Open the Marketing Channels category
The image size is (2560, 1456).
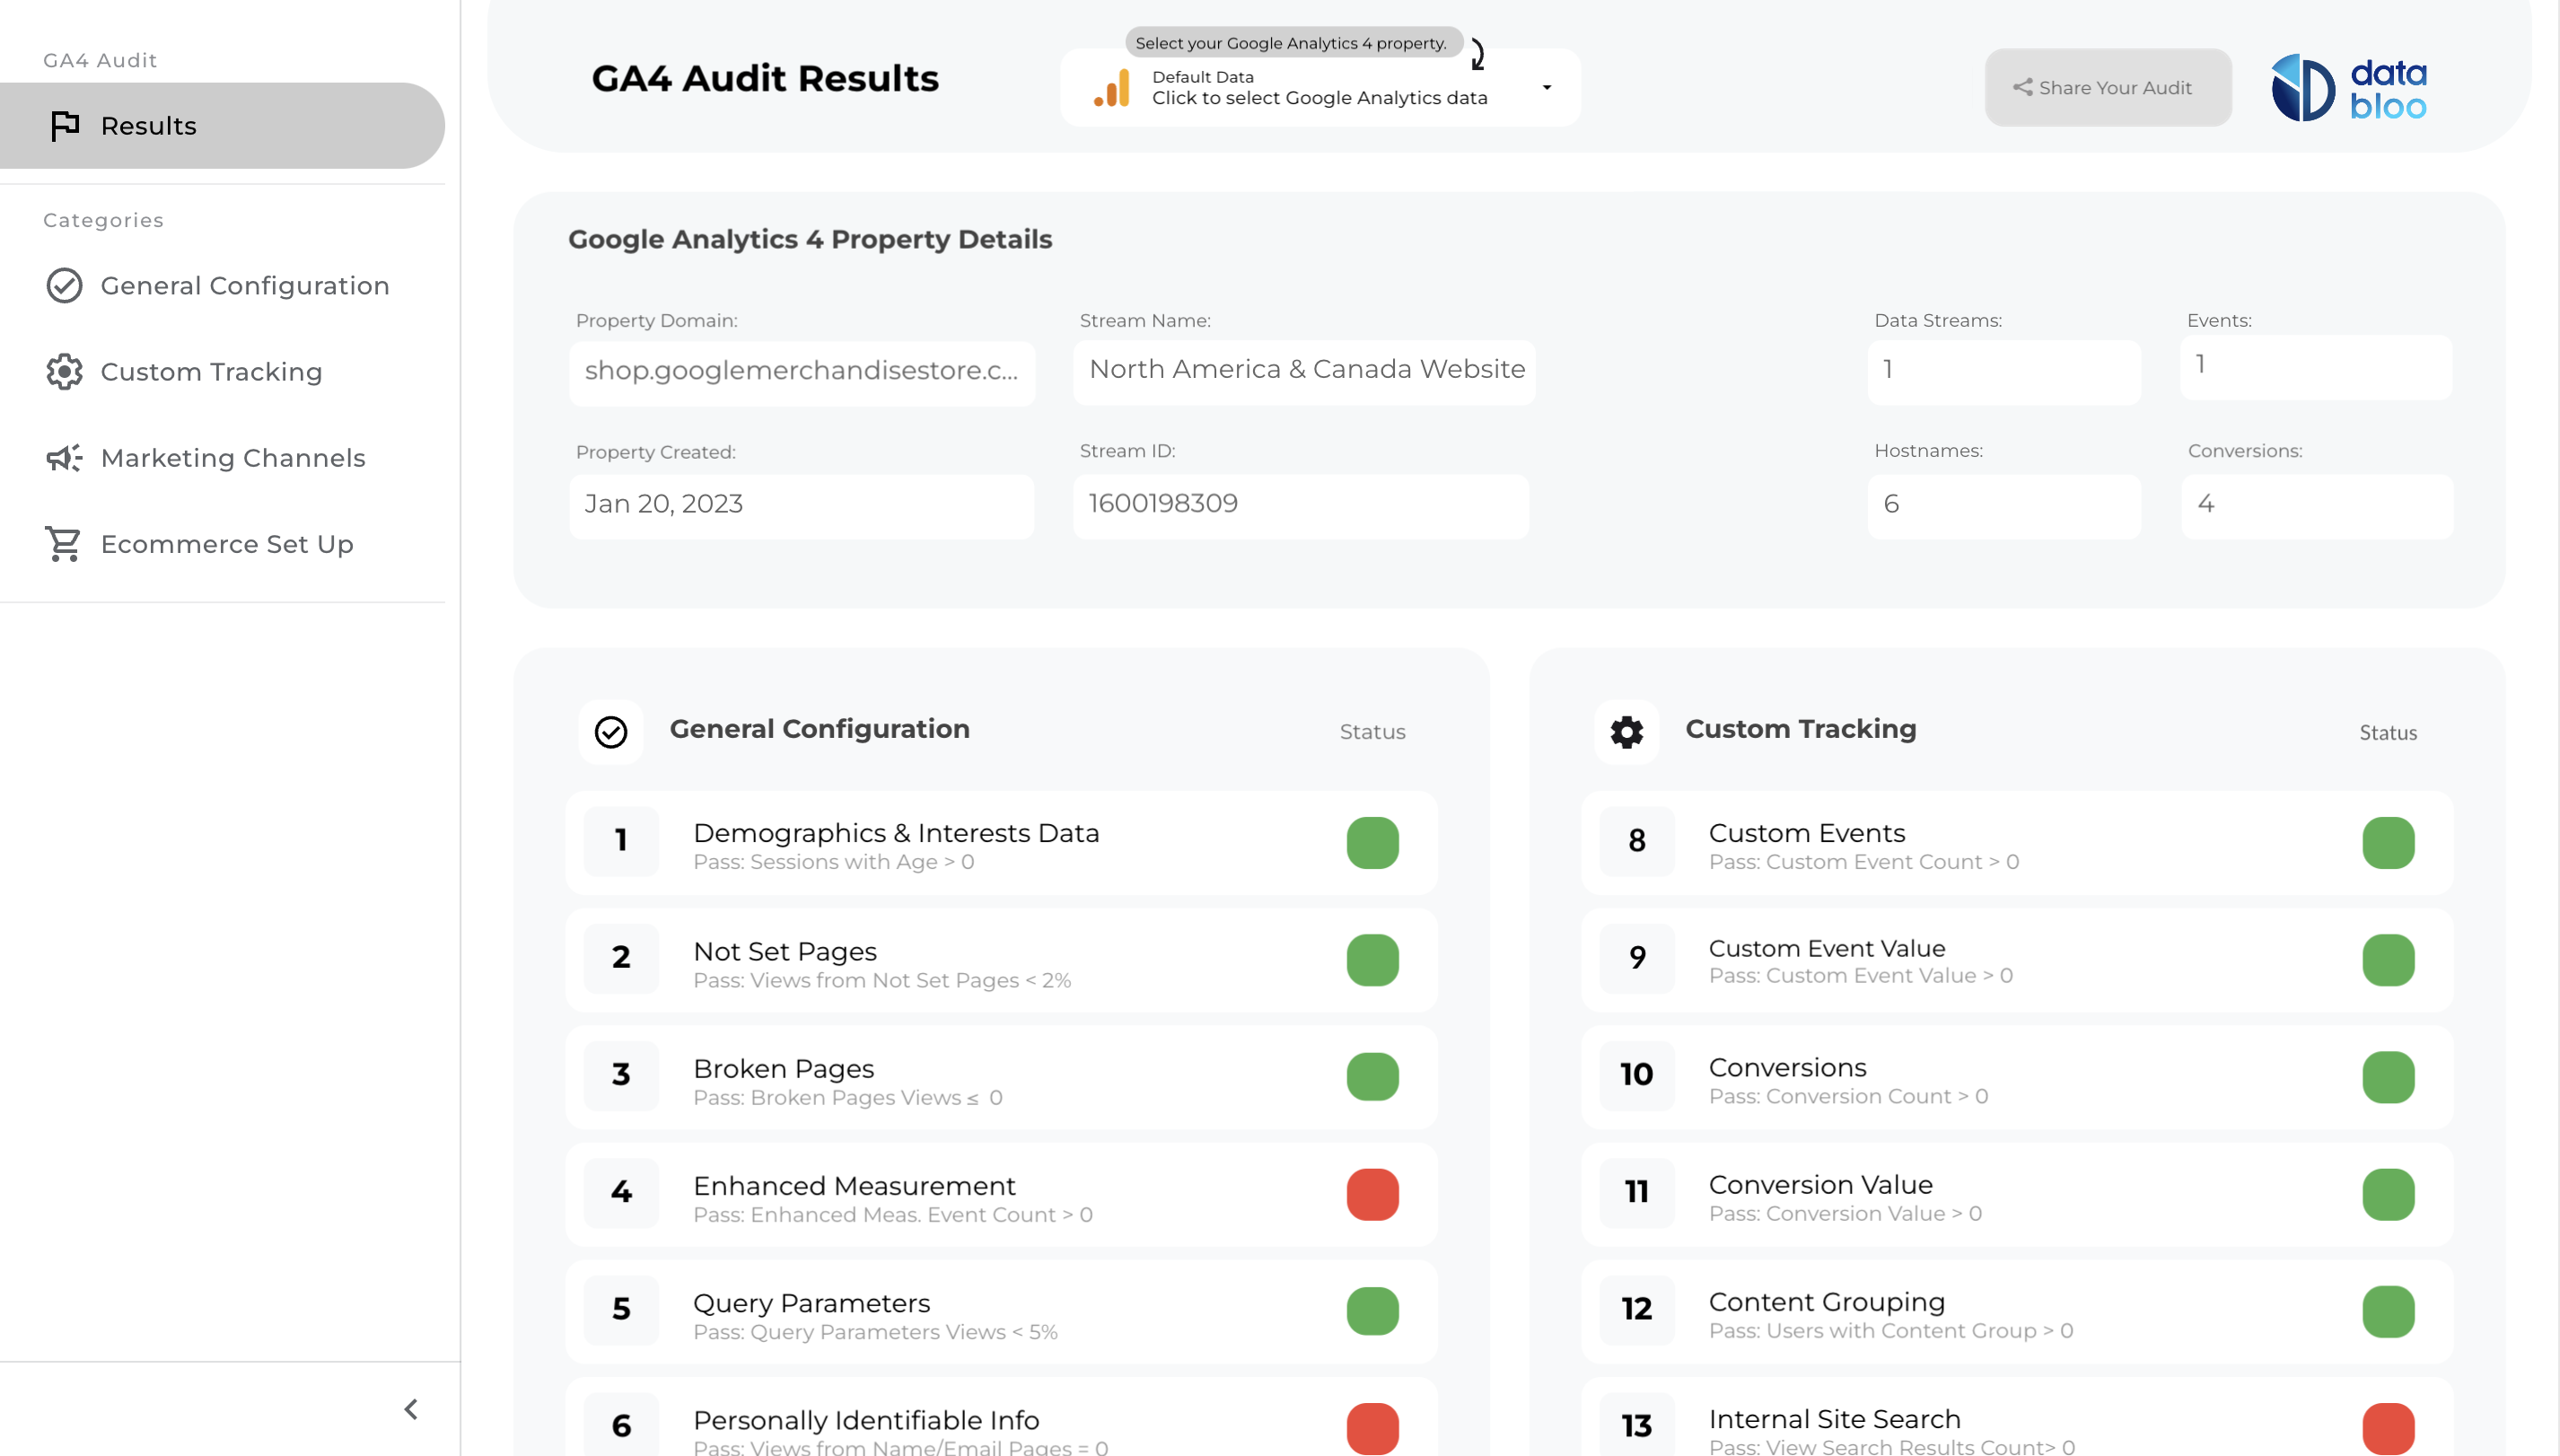(232, 457)
